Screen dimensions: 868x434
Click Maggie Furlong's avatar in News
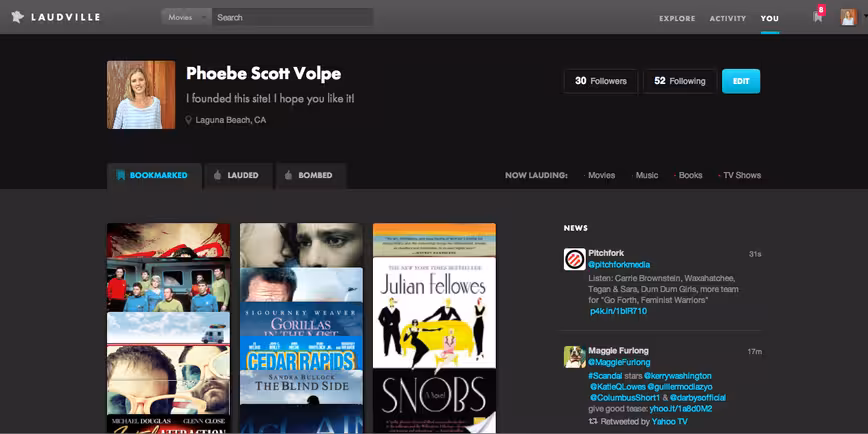tap(575, 356)
